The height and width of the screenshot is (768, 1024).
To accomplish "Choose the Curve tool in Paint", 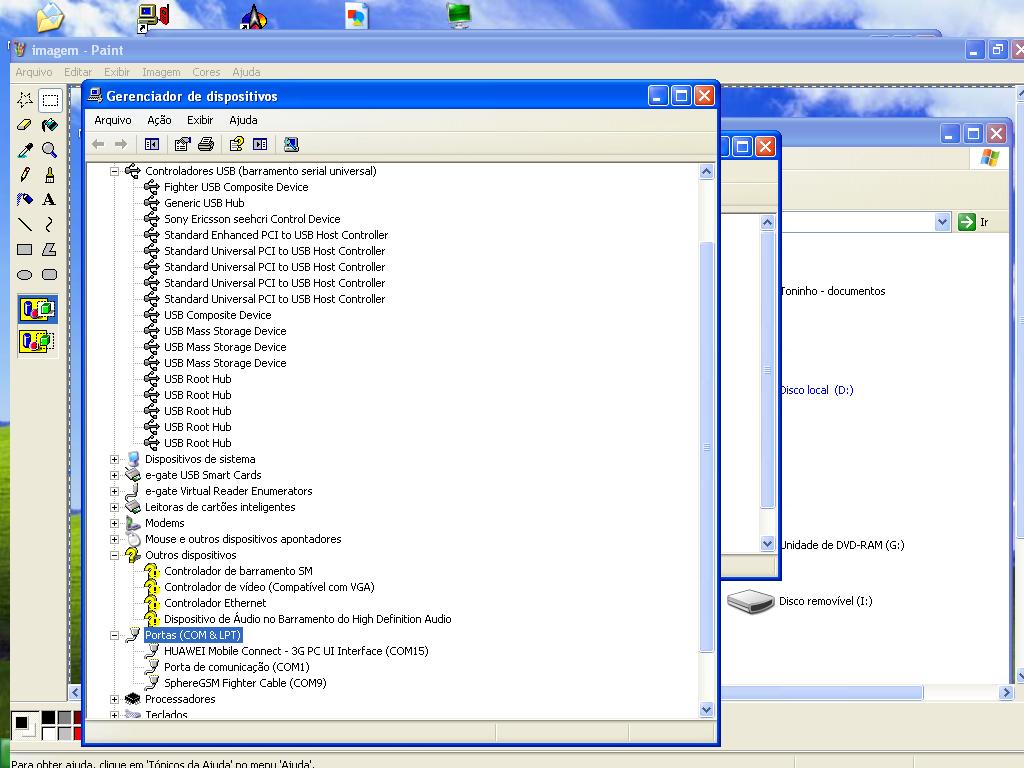I will (x=50, y=224).
